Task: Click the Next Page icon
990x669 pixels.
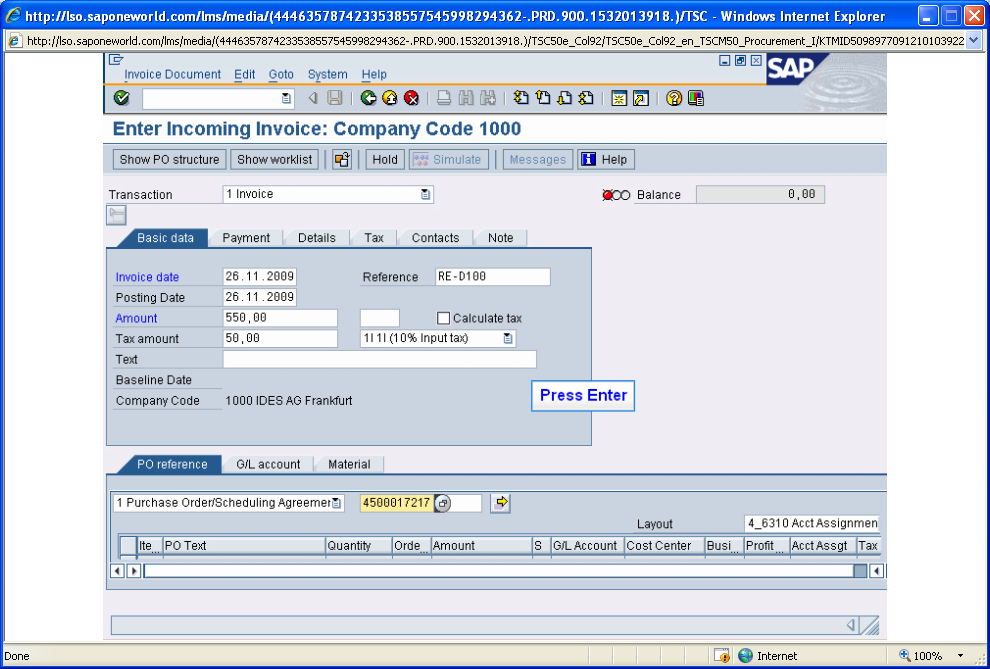Action: [564, 98]
